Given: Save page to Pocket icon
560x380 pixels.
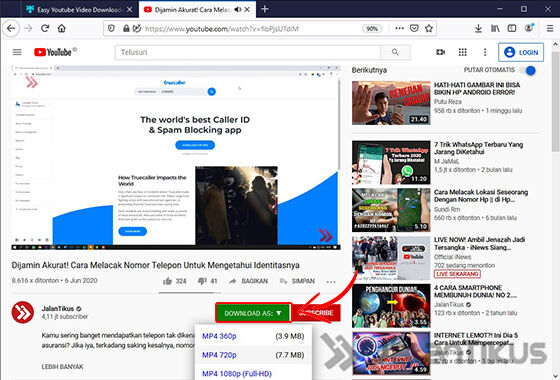Looking at the screenshot, I should click(414, 29).
